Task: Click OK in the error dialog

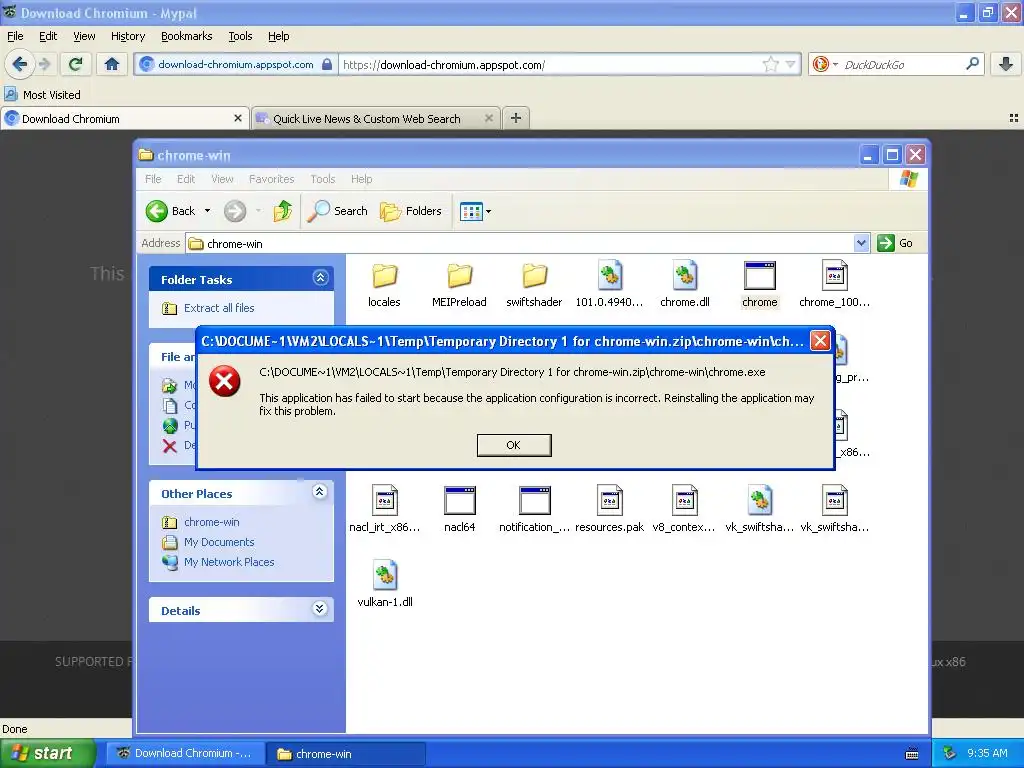Action: 514,445
